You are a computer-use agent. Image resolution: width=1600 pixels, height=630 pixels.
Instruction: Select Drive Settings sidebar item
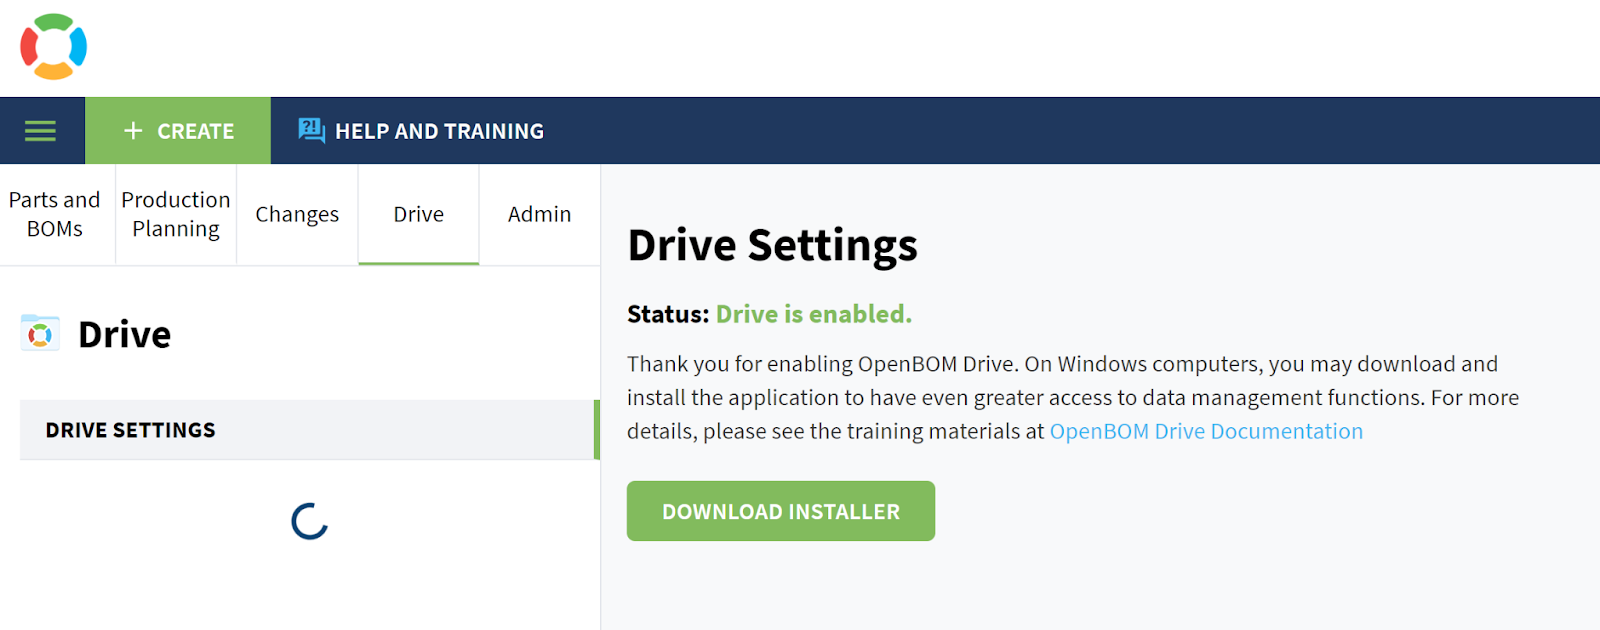pyautogui.click(x=309, y=430)
